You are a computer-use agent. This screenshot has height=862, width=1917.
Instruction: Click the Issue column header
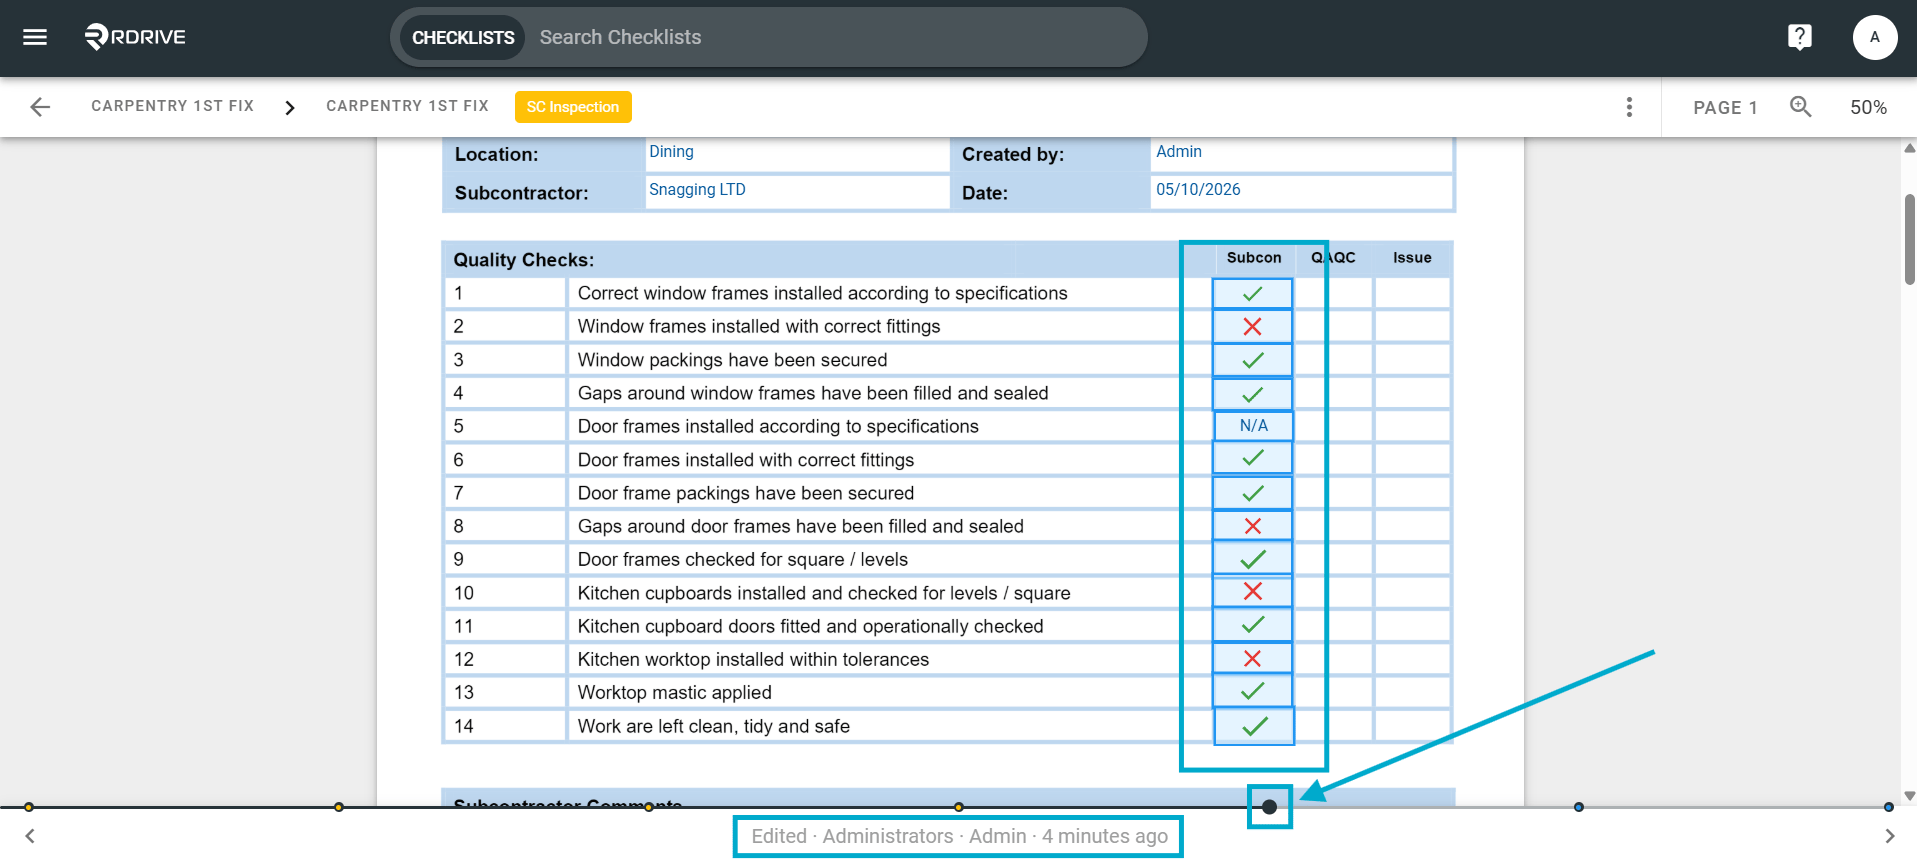(x=1412, y=258)
